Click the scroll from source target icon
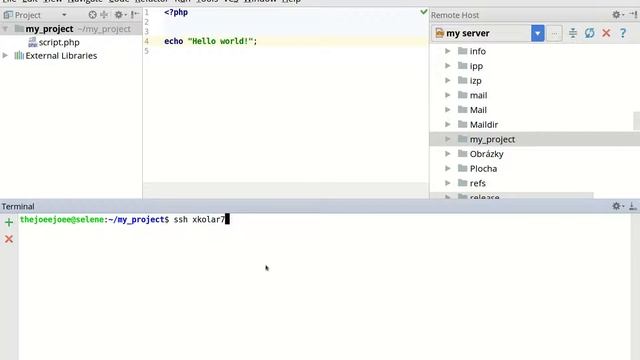The image size is (640, 360). click(93, 15)
